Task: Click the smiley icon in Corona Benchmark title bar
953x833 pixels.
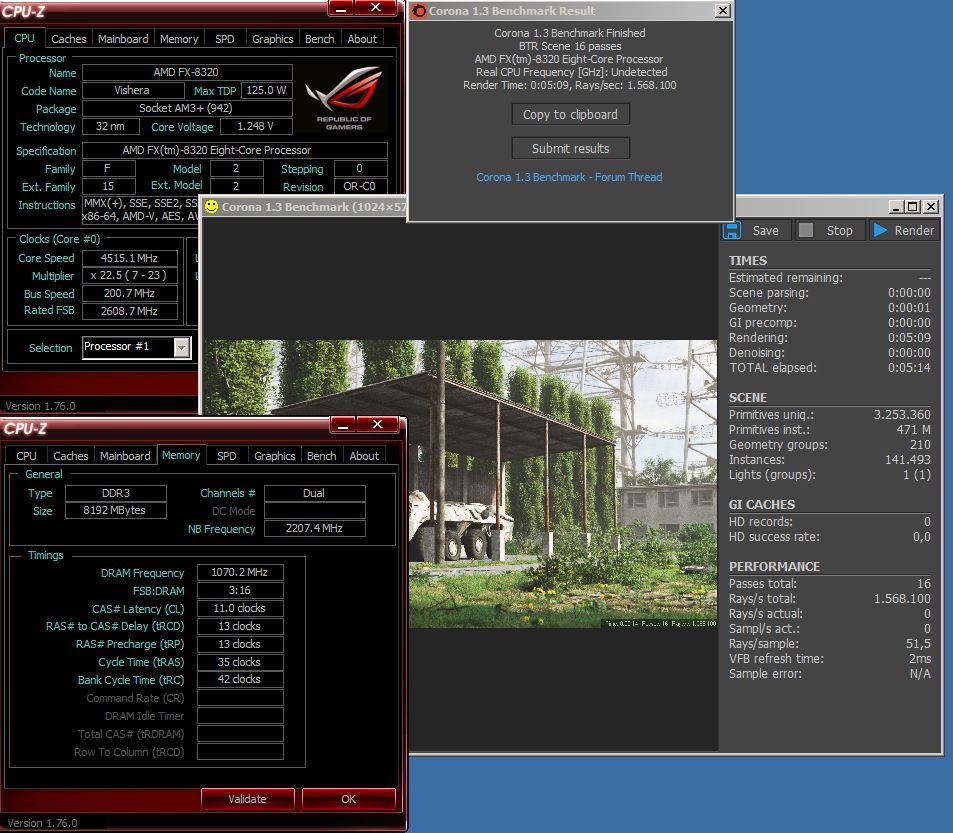Action: tap(211, 207)
